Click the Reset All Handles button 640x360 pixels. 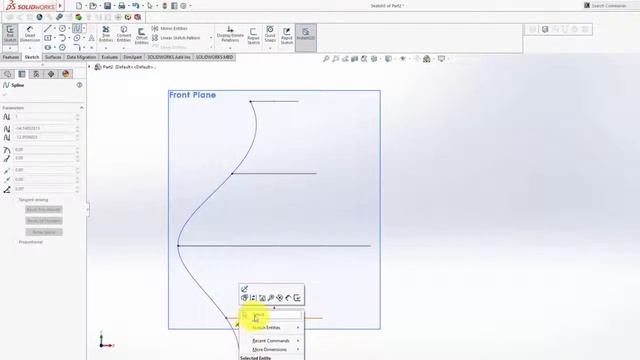(44, 221)
